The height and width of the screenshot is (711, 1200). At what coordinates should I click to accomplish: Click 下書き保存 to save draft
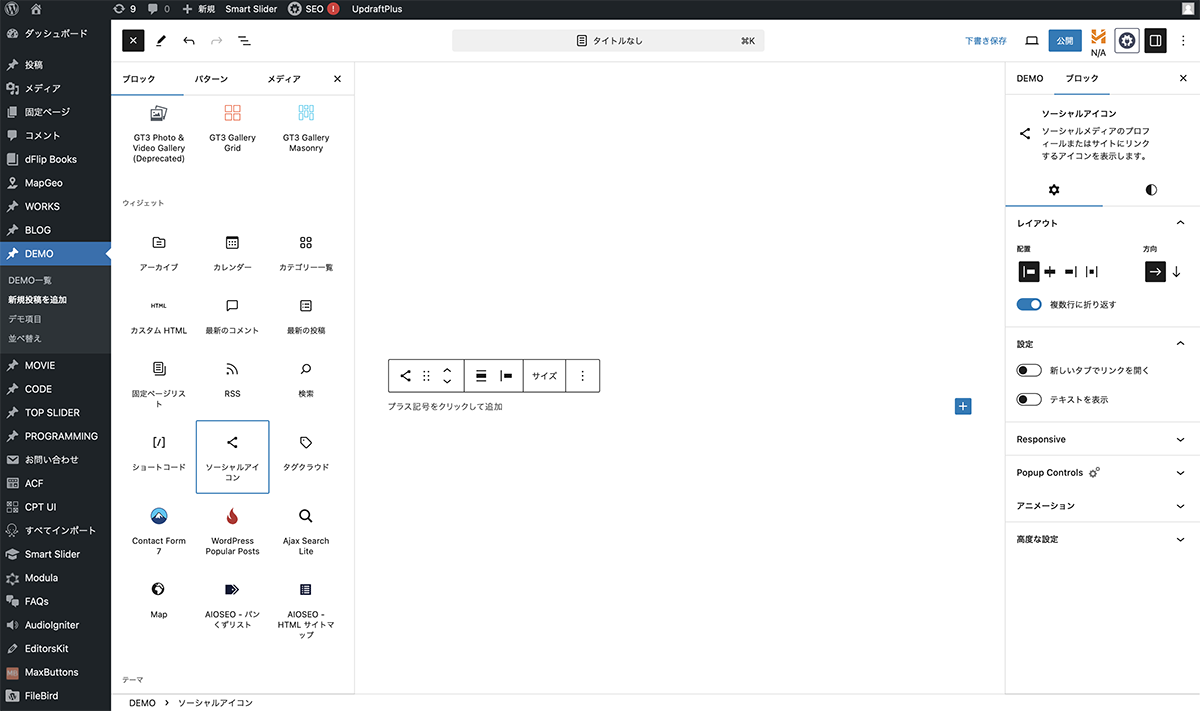click(x=985, y=41)
